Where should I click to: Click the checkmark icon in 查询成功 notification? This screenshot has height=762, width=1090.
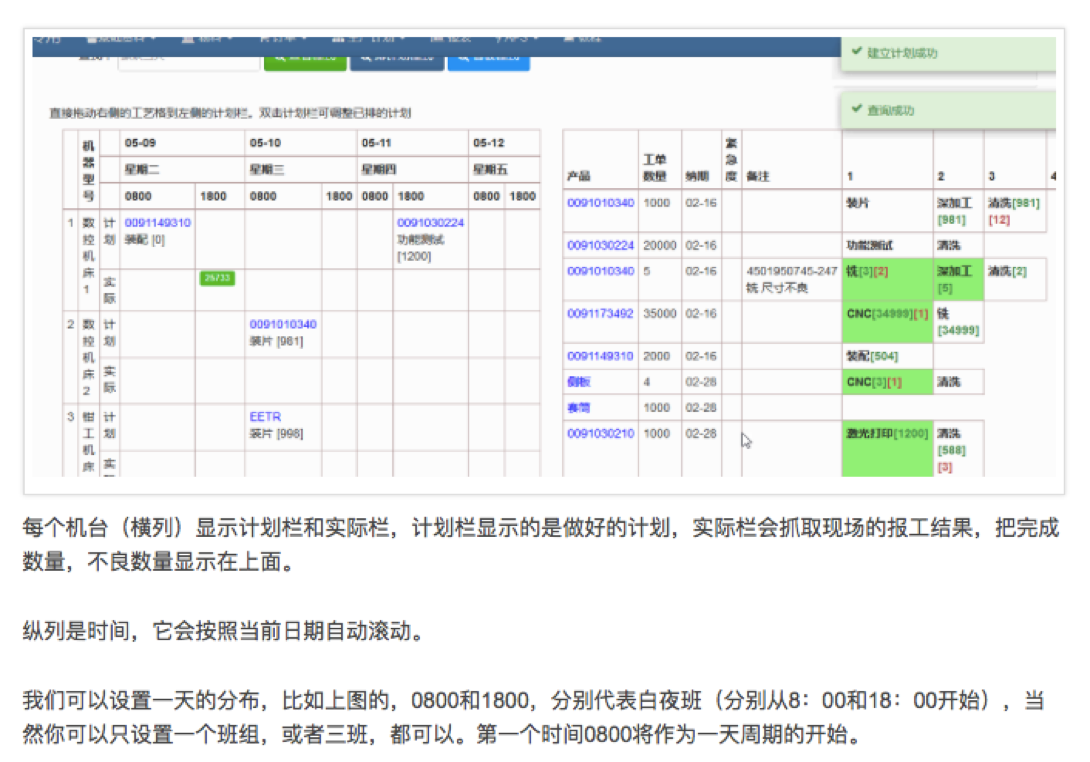[856, 110]
